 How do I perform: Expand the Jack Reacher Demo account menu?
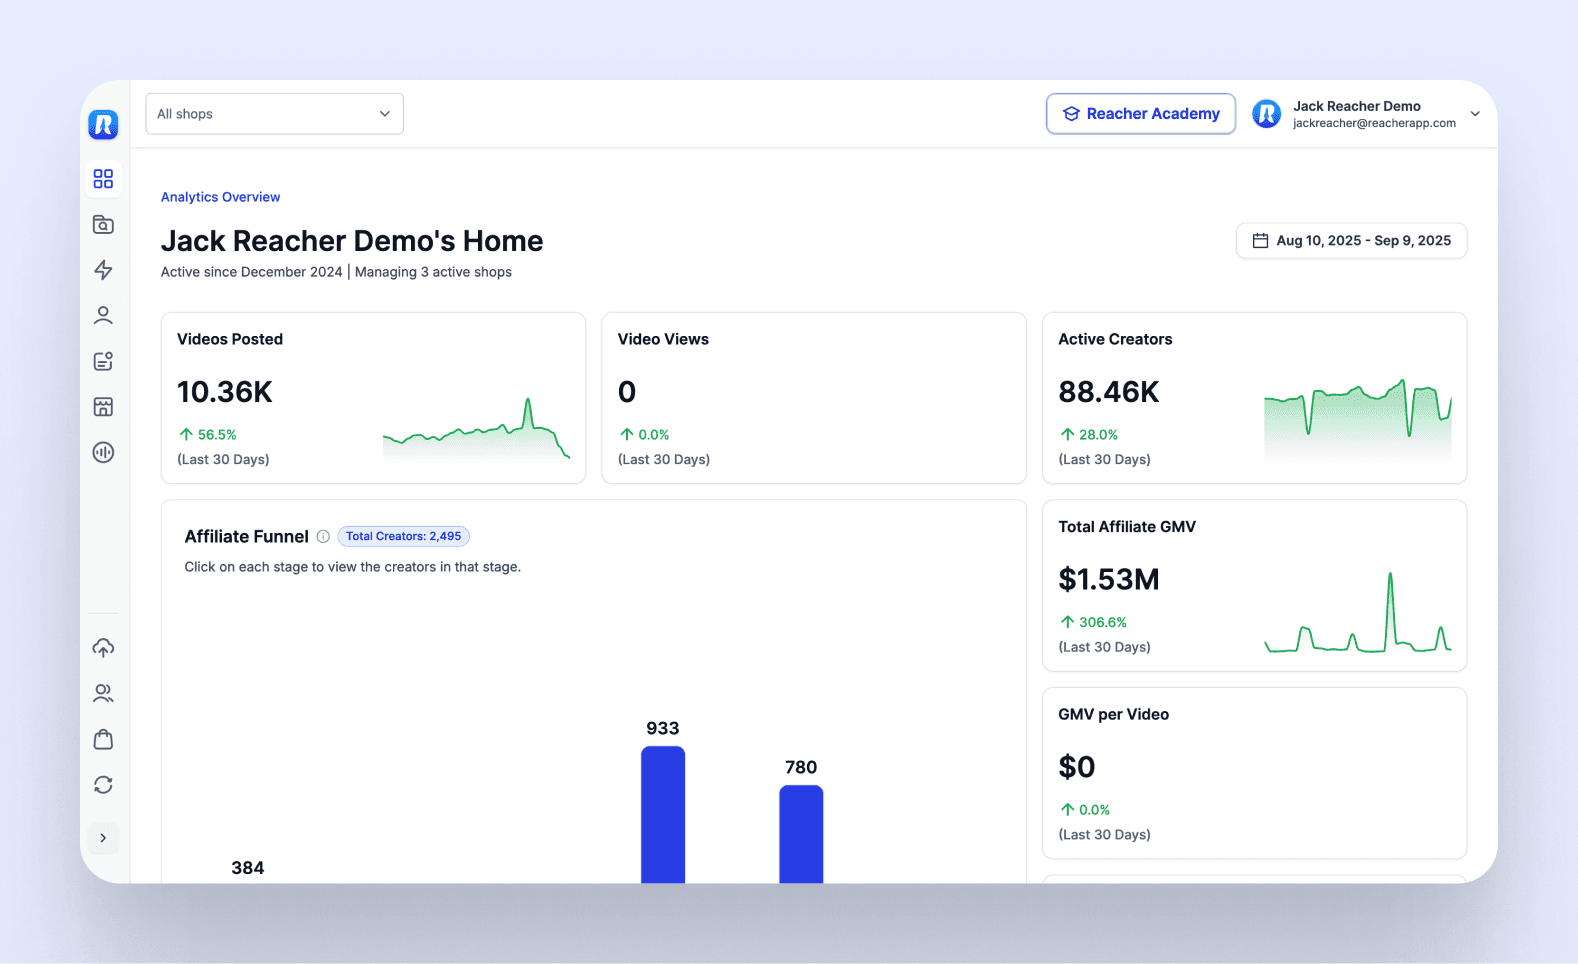click(x=1475, y=114)
